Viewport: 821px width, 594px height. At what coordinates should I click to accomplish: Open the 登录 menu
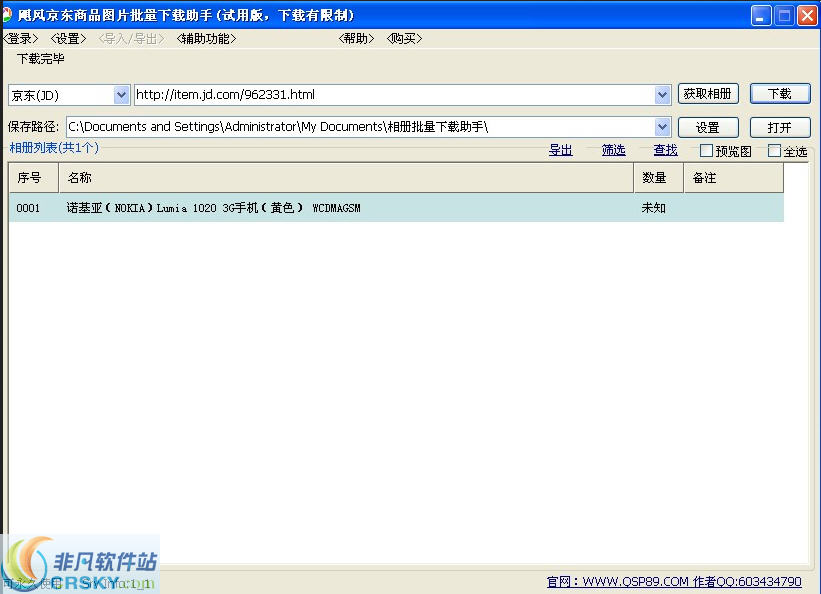pos(21,39)
